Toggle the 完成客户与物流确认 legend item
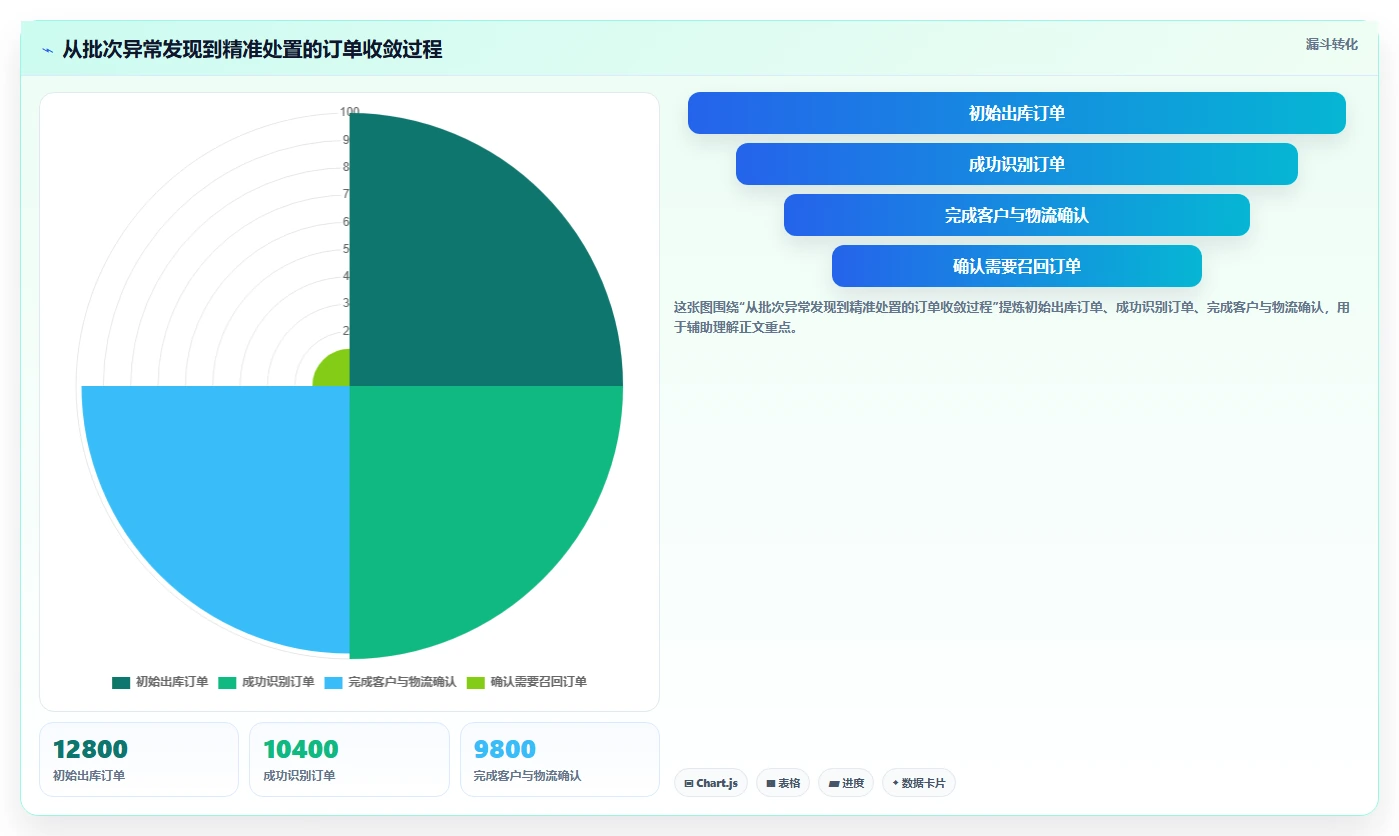1399x836 pixels. [390, 682]
